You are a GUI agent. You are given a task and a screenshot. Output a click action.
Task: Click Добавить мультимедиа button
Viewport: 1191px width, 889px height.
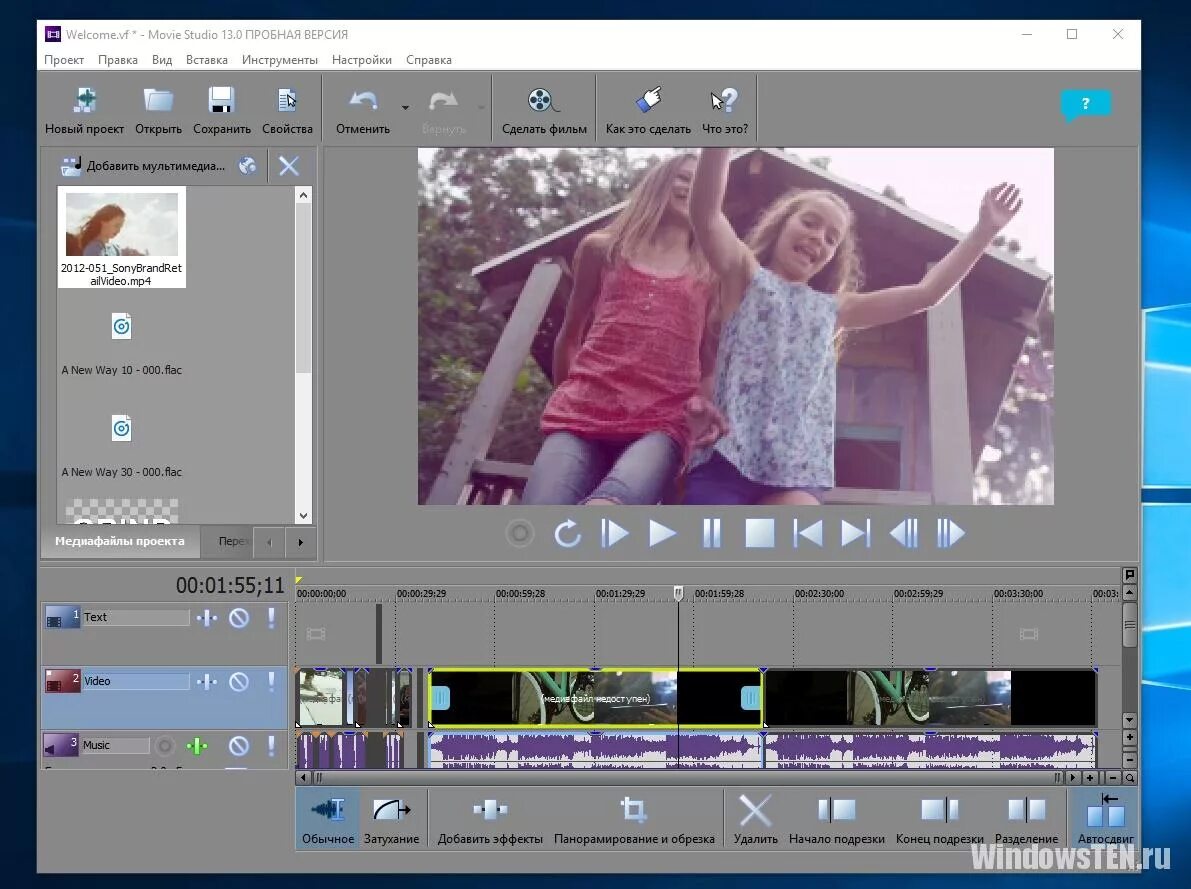point(143,166)
